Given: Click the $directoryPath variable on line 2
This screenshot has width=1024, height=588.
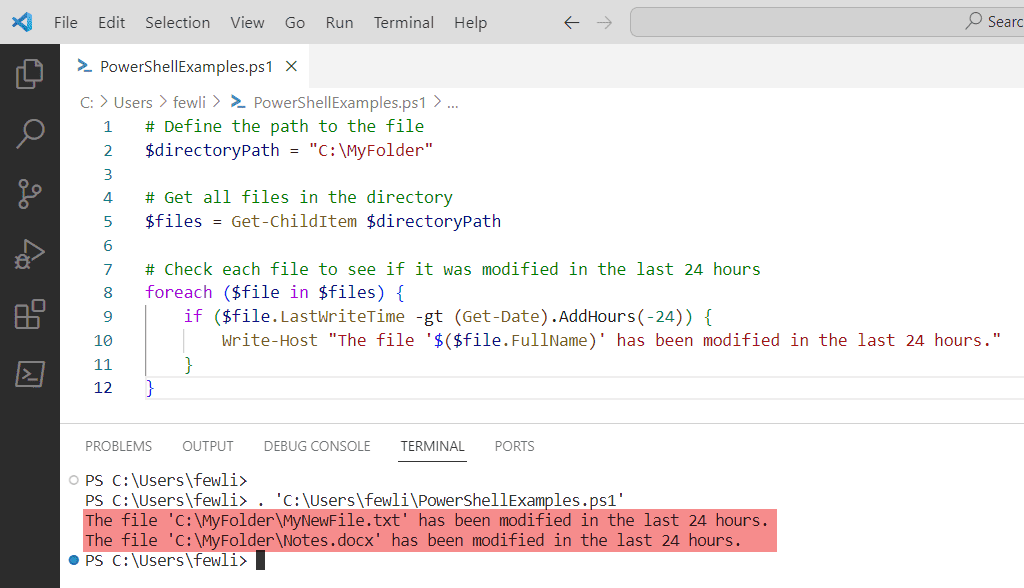Looking at the screenshot, I should tap(212, 150).
